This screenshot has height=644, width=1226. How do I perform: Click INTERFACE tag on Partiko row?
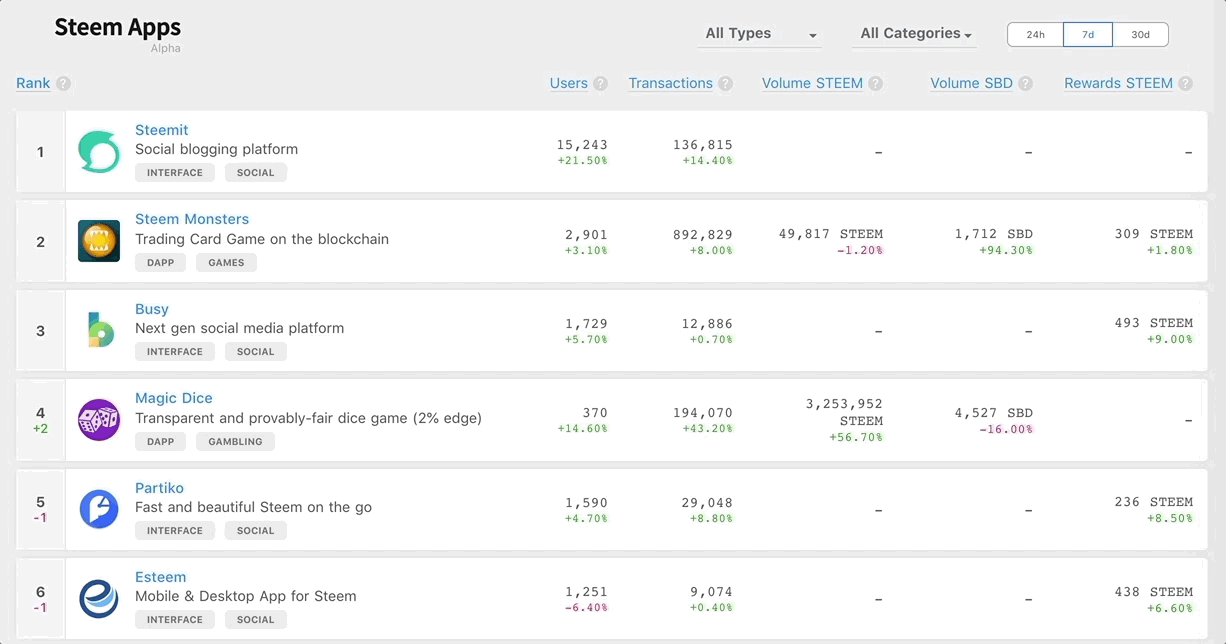(175, 531)
